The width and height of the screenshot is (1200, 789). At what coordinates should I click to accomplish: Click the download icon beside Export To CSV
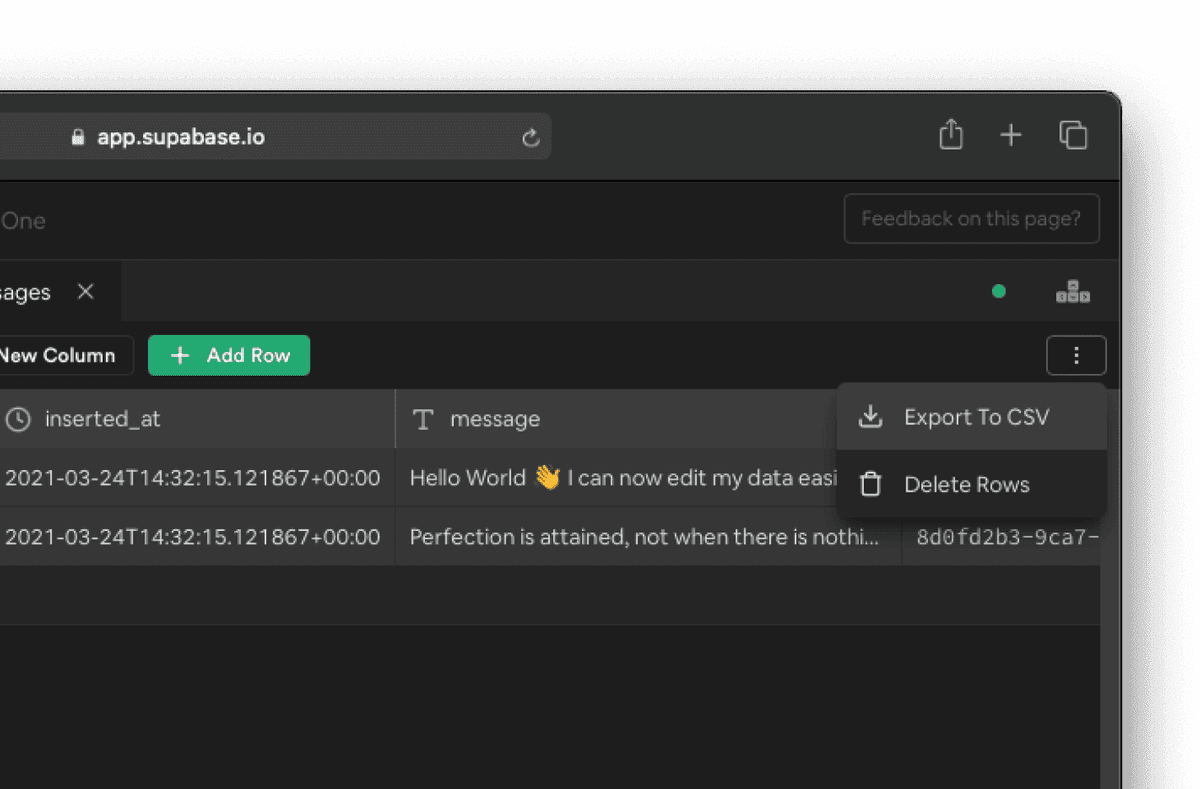tap(872, 416)
